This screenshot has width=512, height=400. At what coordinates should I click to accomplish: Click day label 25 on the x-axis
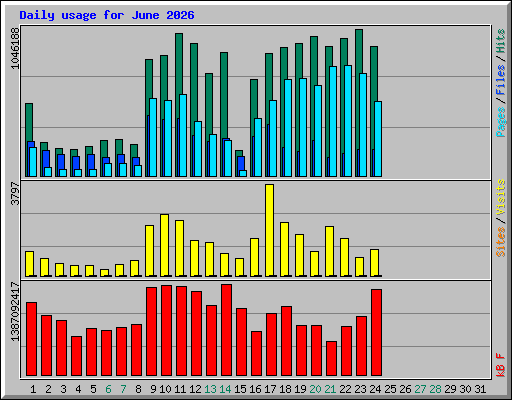point(390,389)
